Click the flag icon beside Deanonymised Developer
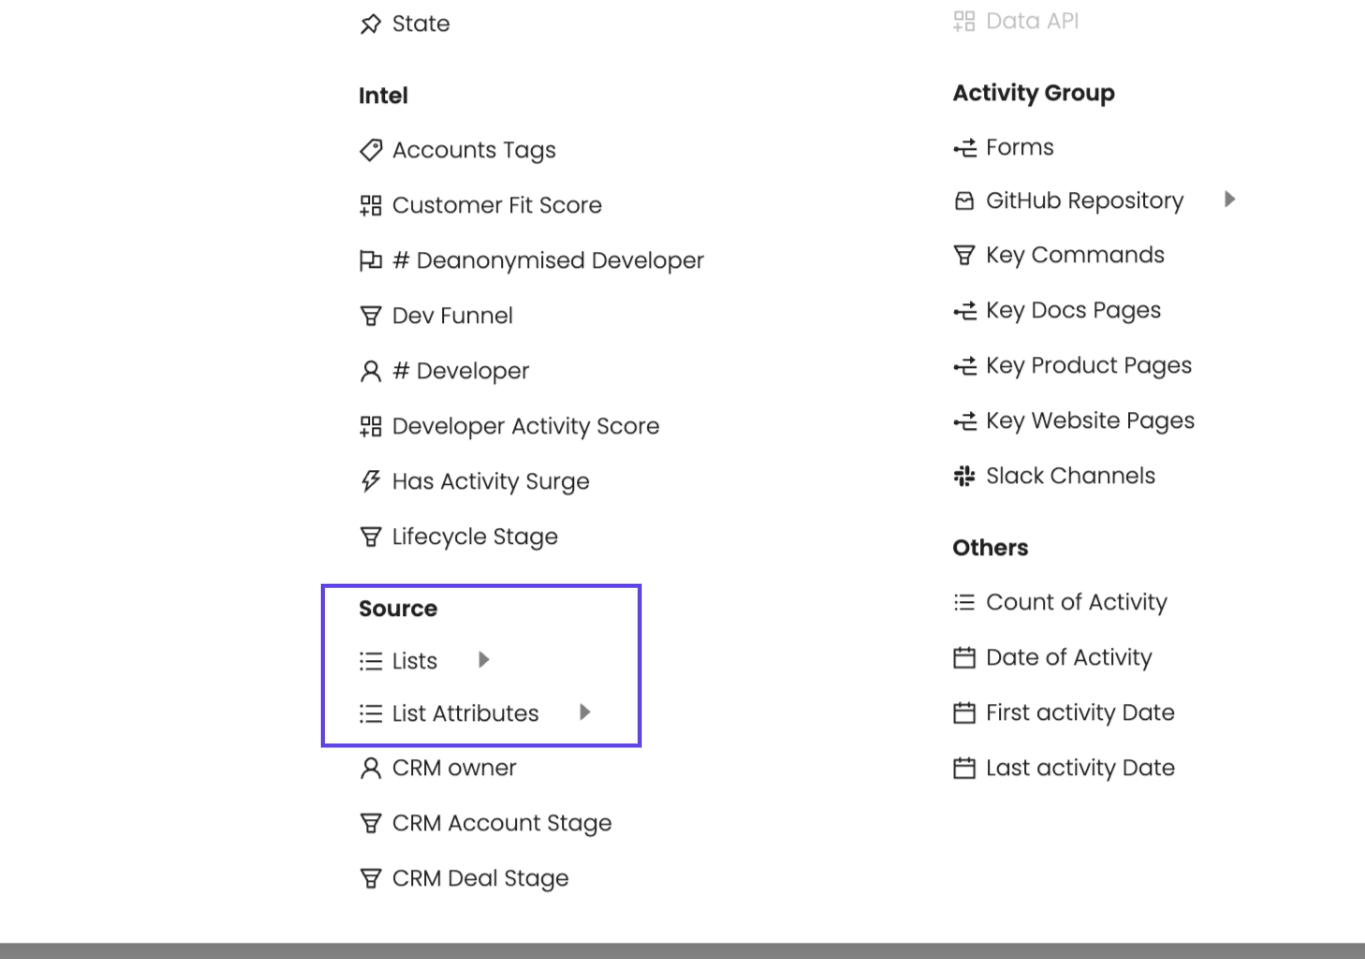Screen dimensions: 1365x959 click(371, 261)
